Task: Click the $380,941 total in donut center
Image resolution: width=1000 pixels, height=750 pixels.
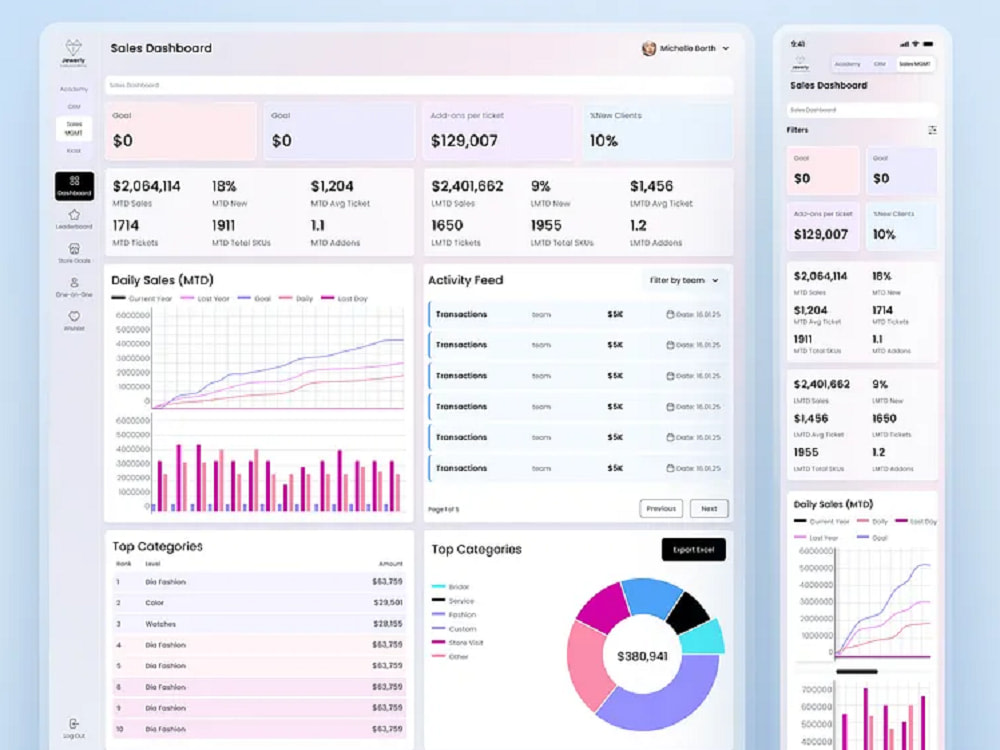Action: point(642,656)
